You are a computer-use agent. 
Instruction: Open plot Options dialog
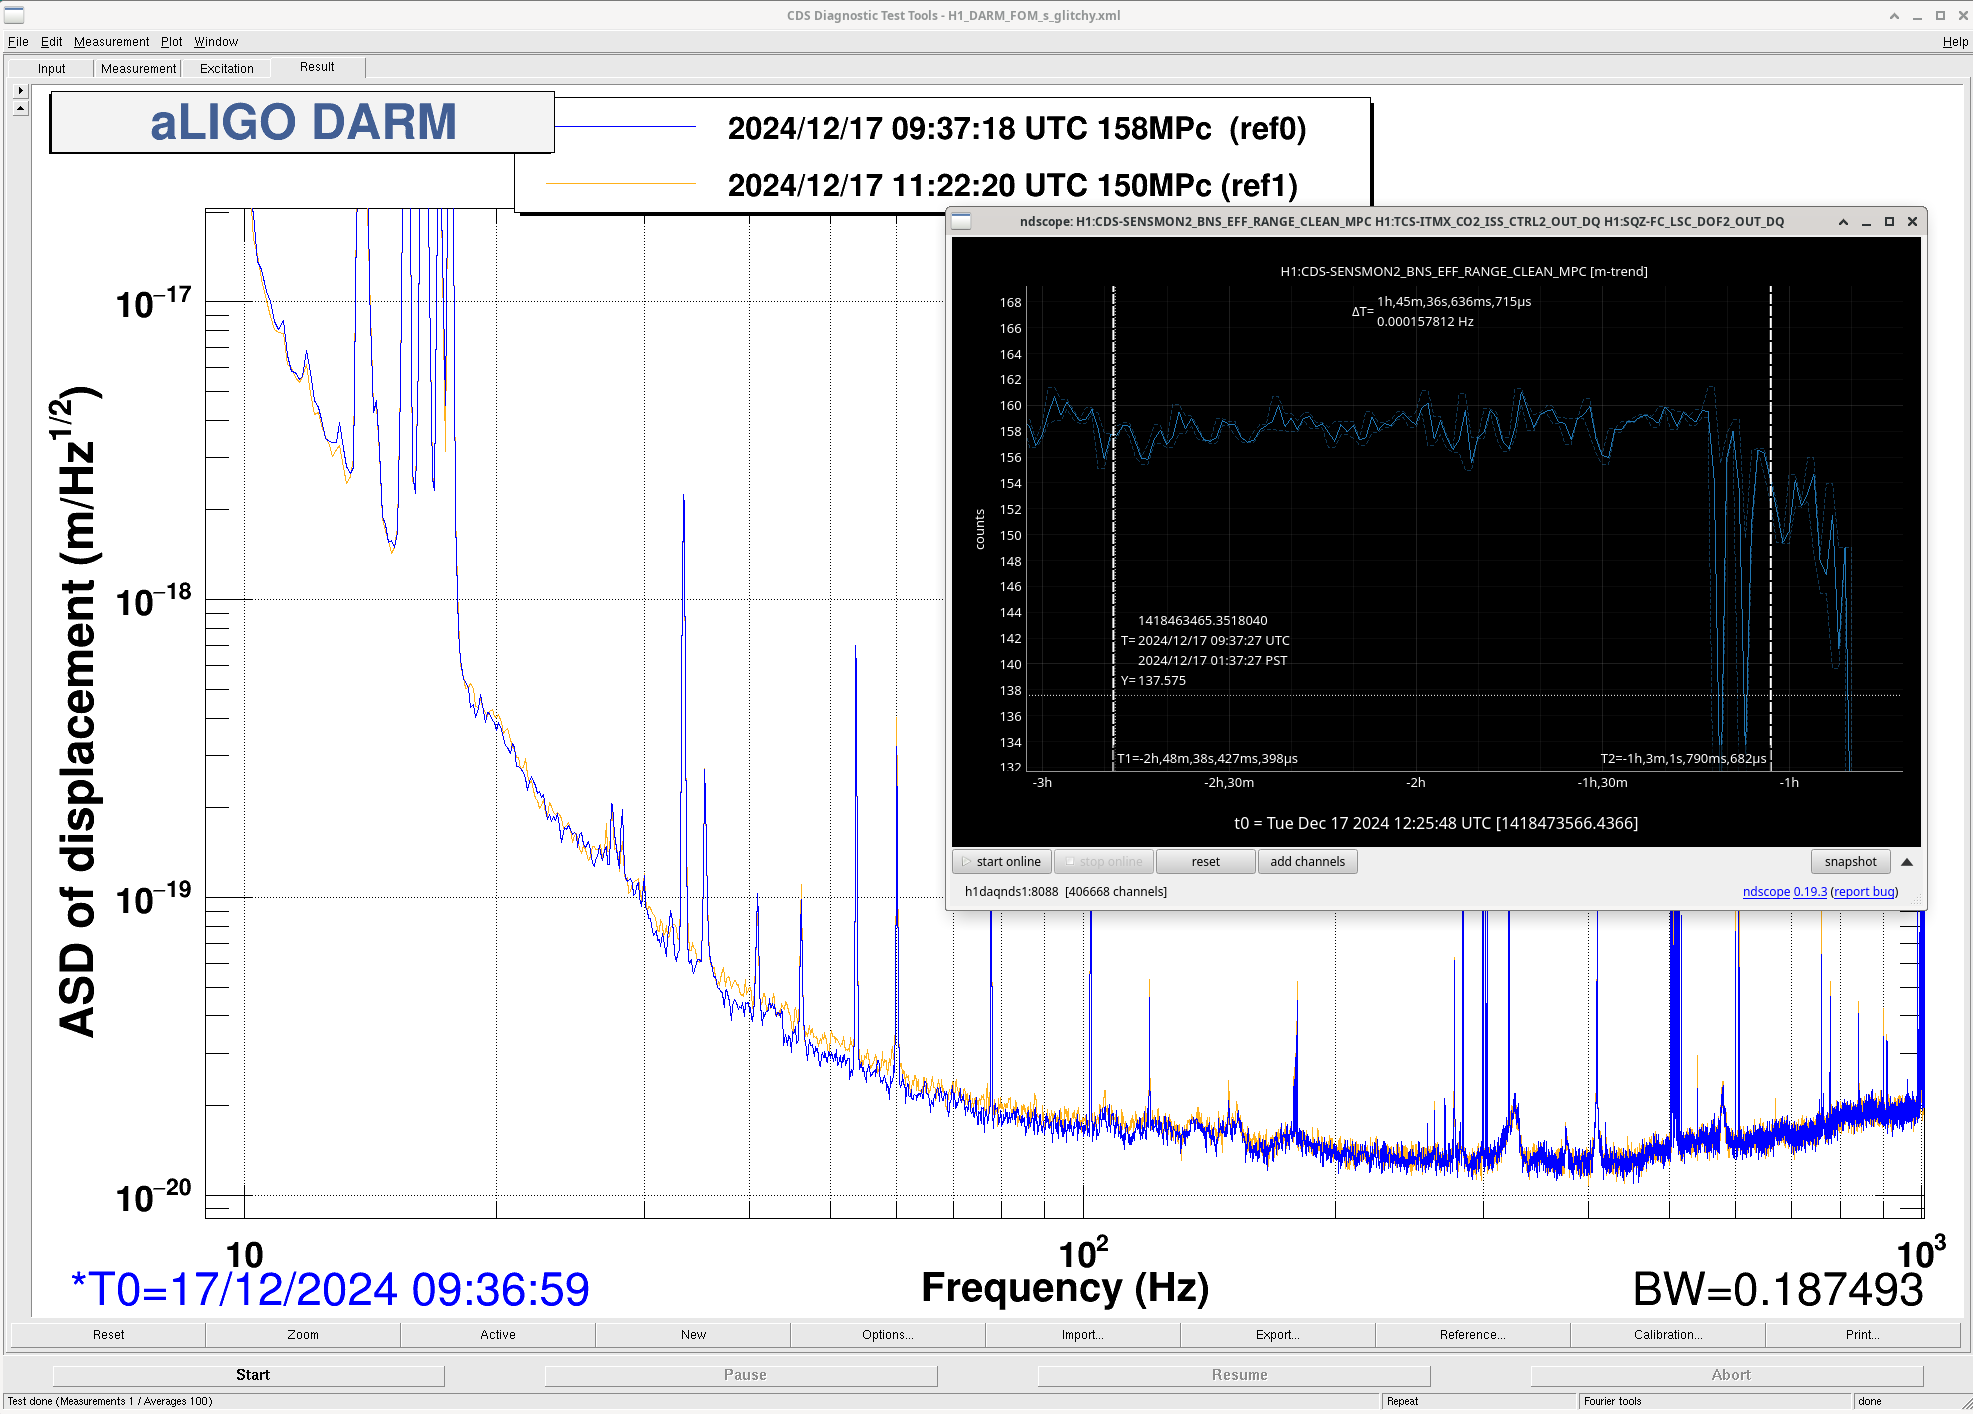(888, 1335)
